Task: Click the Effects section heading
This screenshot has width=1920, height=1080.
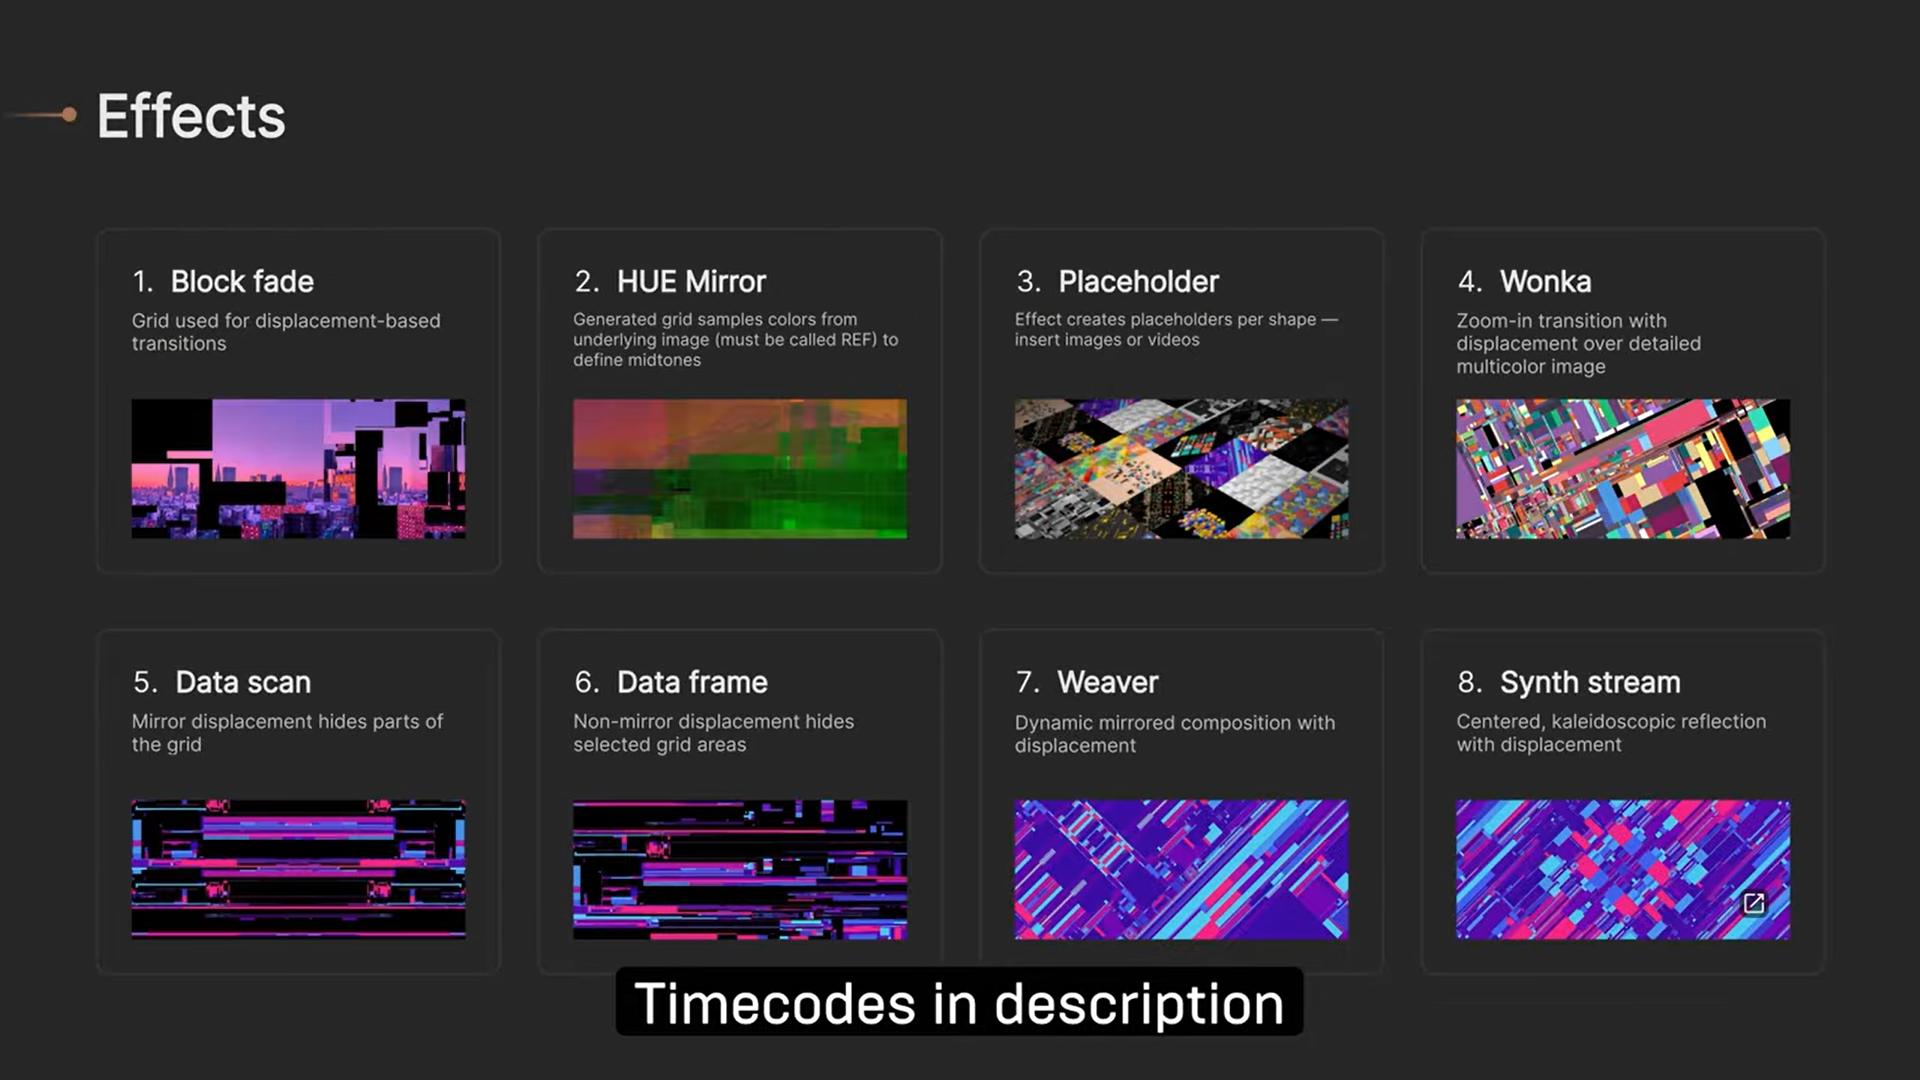Action: [191, 116]
